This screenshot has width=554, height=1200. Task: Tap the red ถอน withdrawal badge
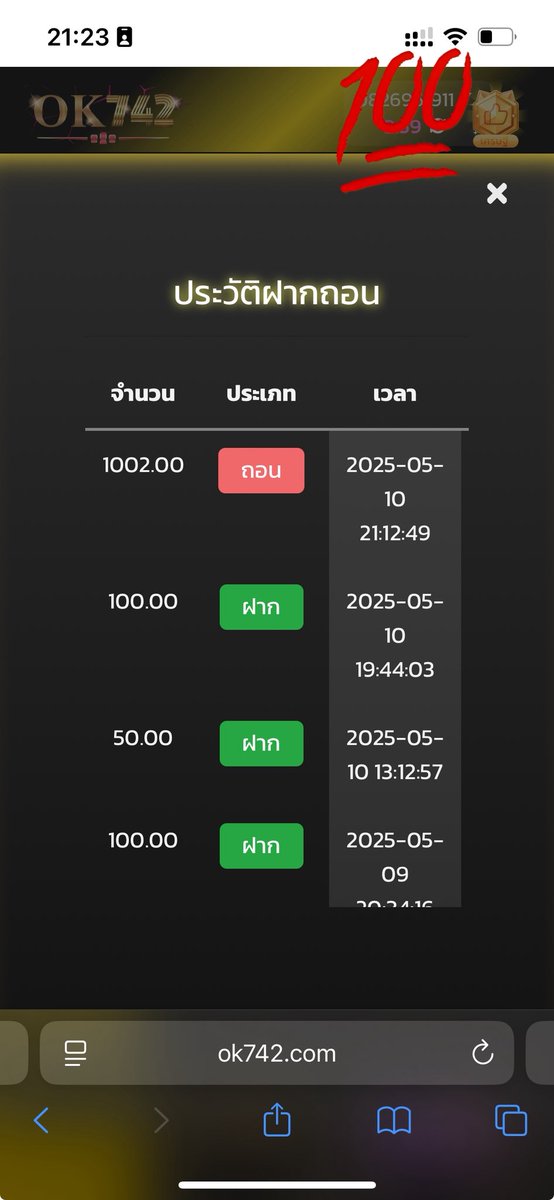point(261,470)
